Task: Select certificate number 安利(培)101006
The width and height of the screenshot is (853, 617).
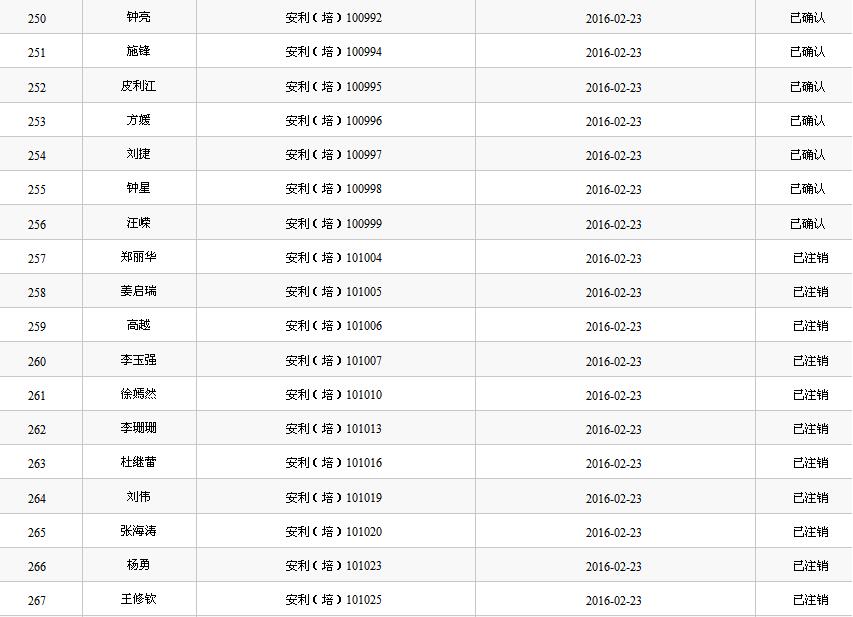Action: [x=333, y=326]
